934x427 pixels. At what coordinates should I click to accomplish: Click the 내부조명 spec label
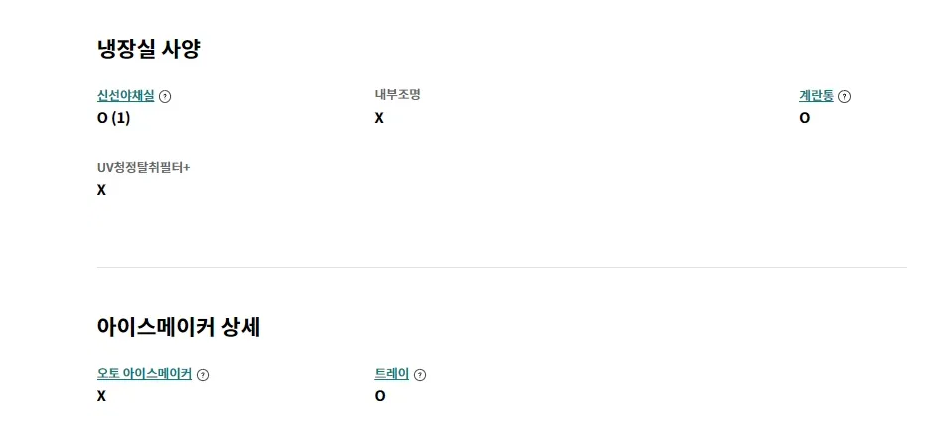coord(397,95)
